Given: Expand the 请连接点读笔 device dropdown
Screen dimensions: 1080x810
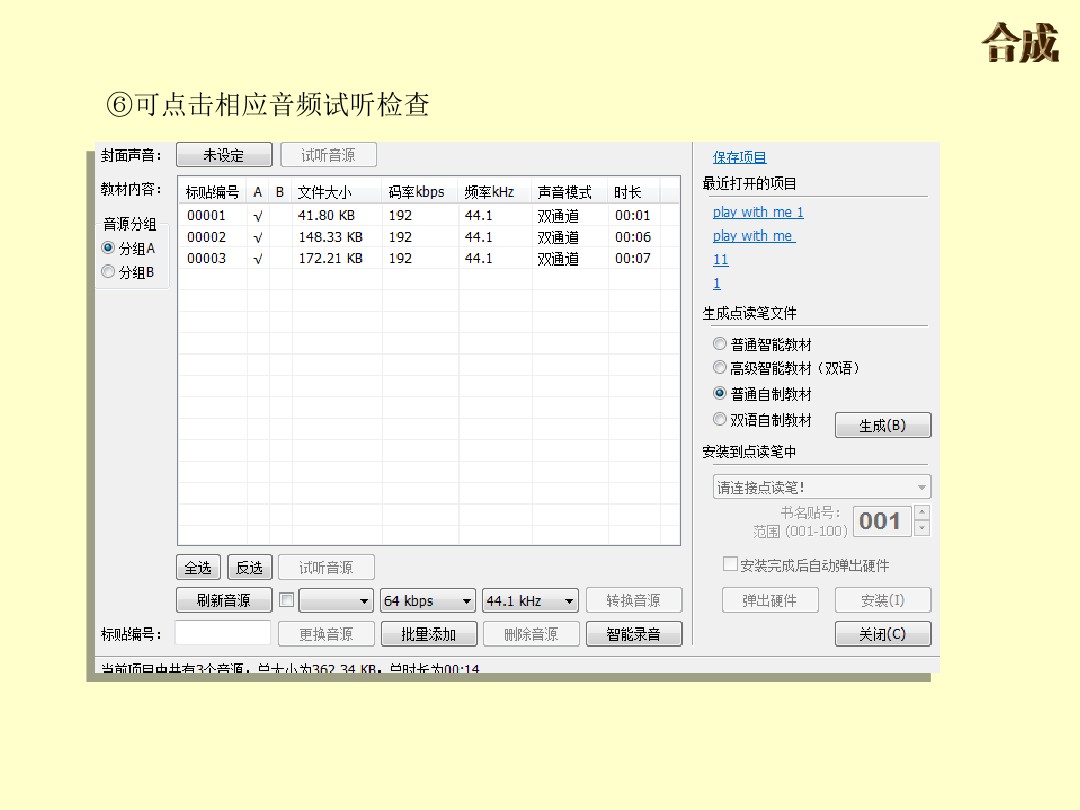Looking at the screenshot, I should click(x=822, y=487).
